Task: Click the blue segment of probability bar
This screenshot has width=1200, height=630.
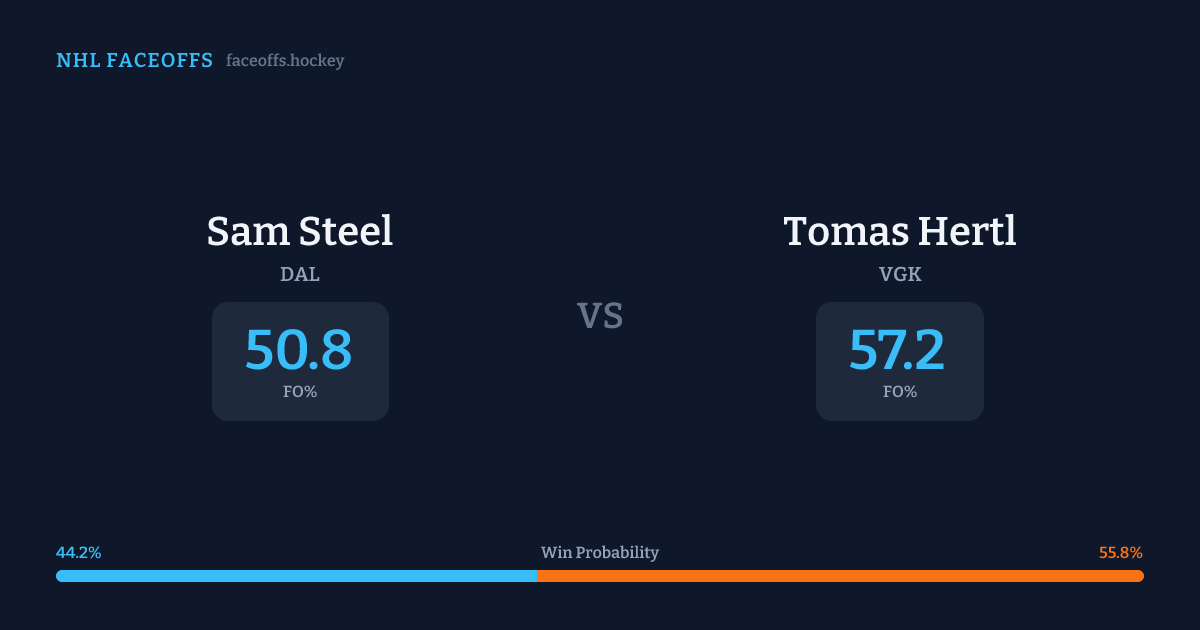Action: (296, 576)
